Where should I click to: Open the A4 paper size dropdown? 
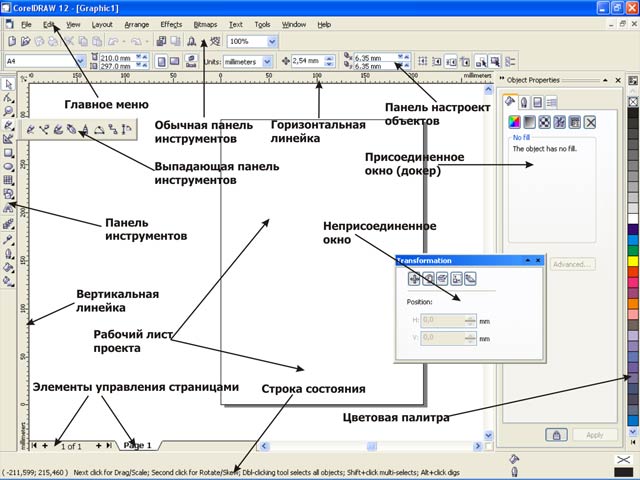(81, 61)
